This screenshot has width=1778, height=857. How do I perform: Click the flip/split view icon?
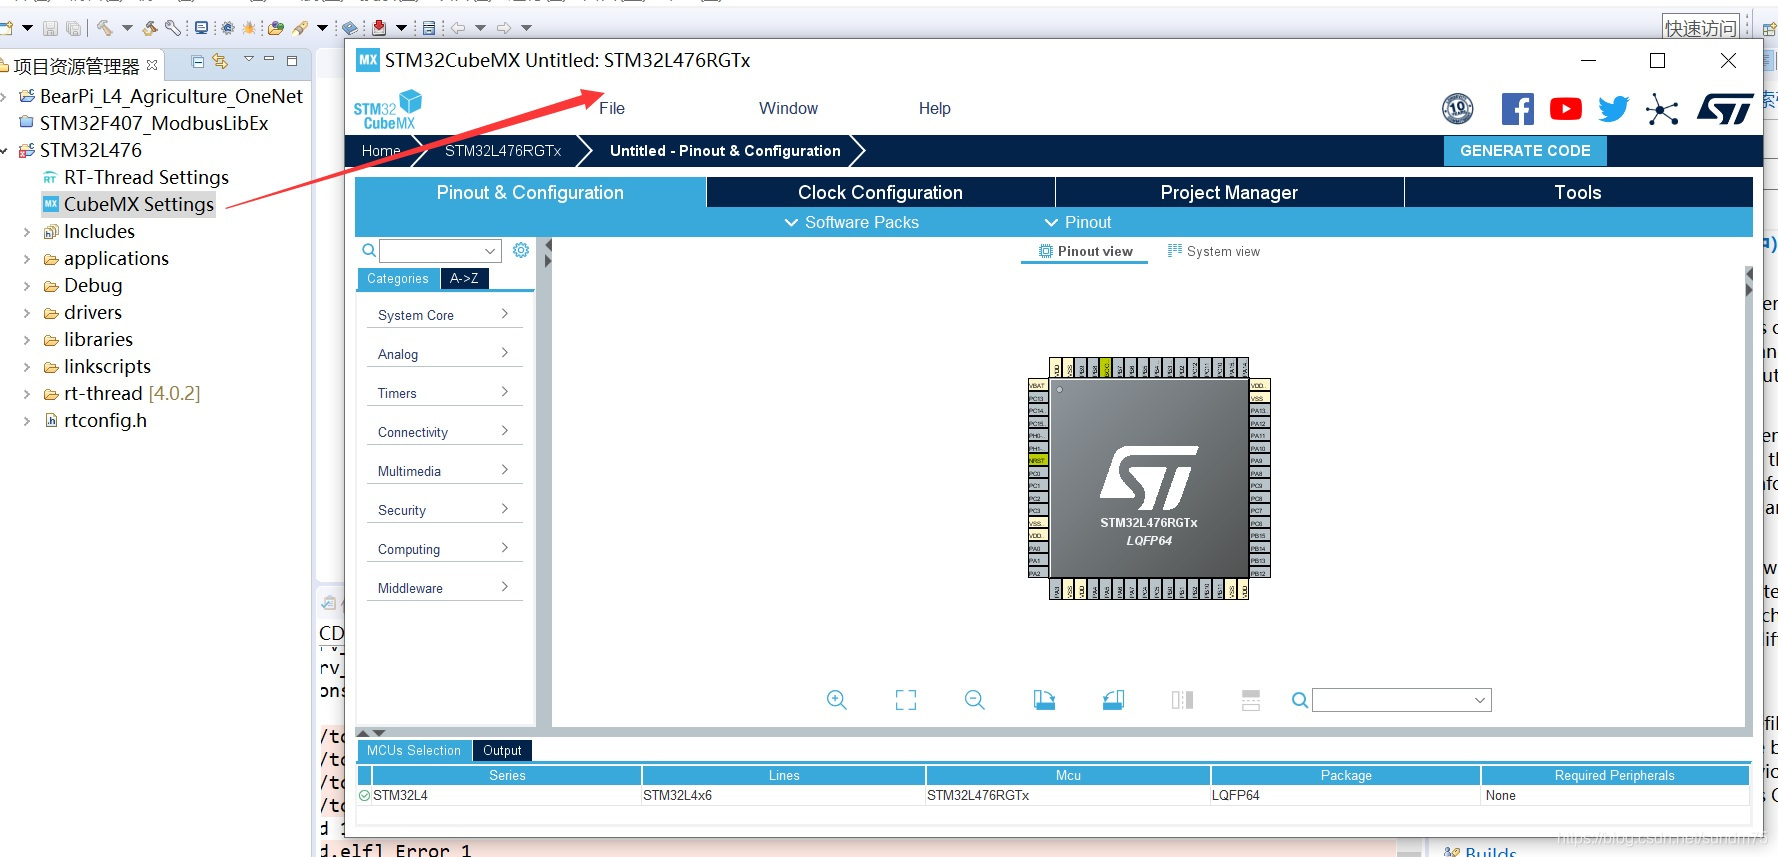(1182, 700)
